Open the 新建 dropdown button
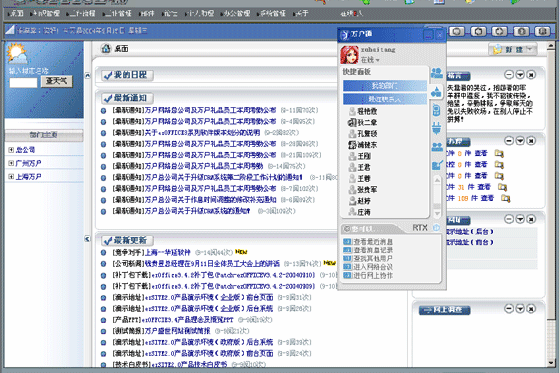560x373 pixels. pos(513,49)
